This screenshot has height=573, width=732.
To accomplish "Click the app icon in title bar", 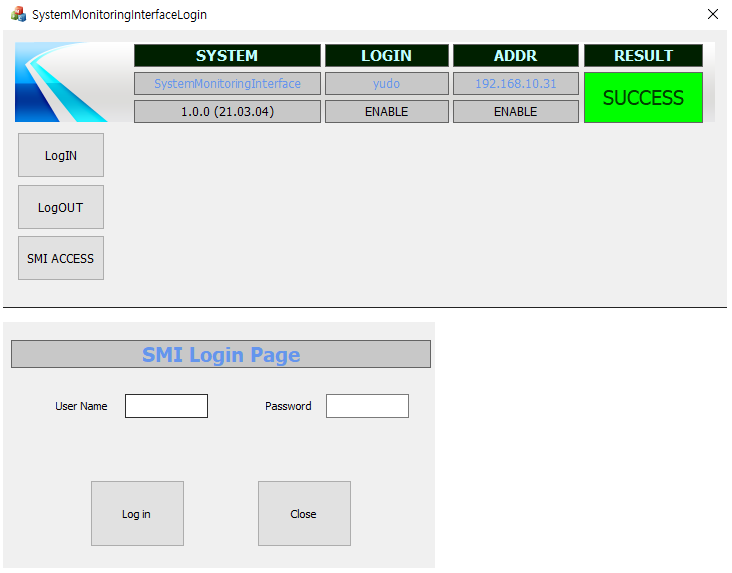I will pyautogui.click(x=18, y=14).
